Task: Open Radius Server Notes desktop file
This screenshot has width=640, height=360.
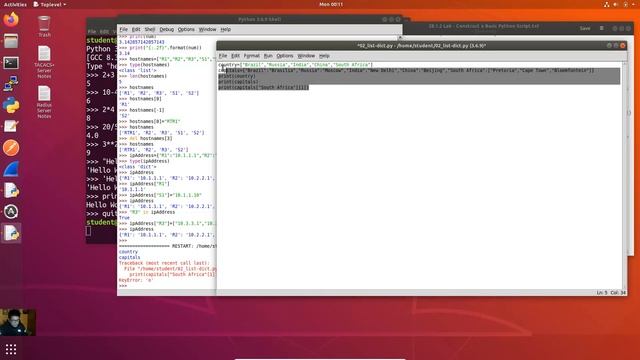Action: (44, 102)
